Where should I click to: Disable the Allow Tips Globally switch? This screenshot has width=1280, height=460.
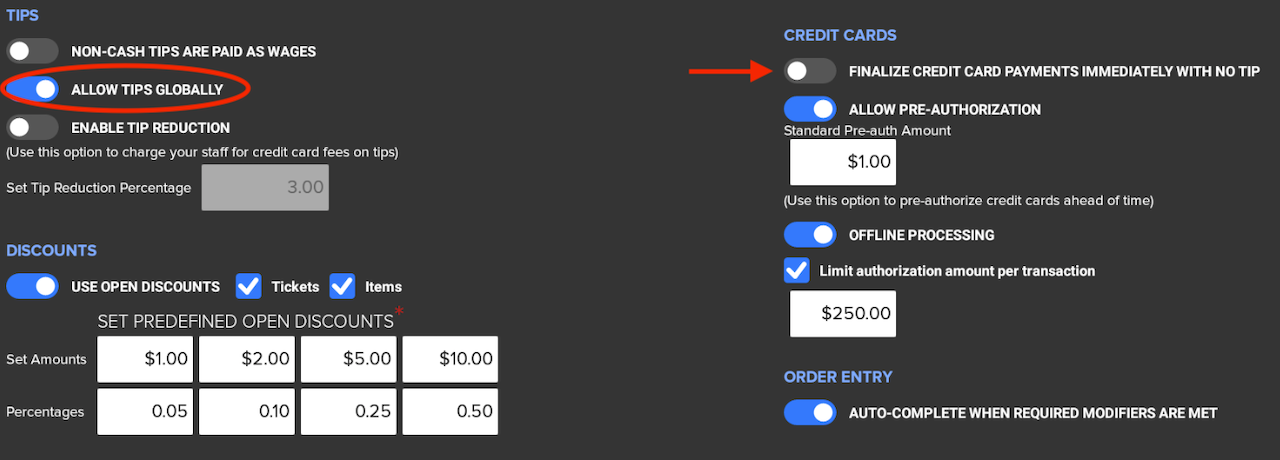[x=32, y=90]
